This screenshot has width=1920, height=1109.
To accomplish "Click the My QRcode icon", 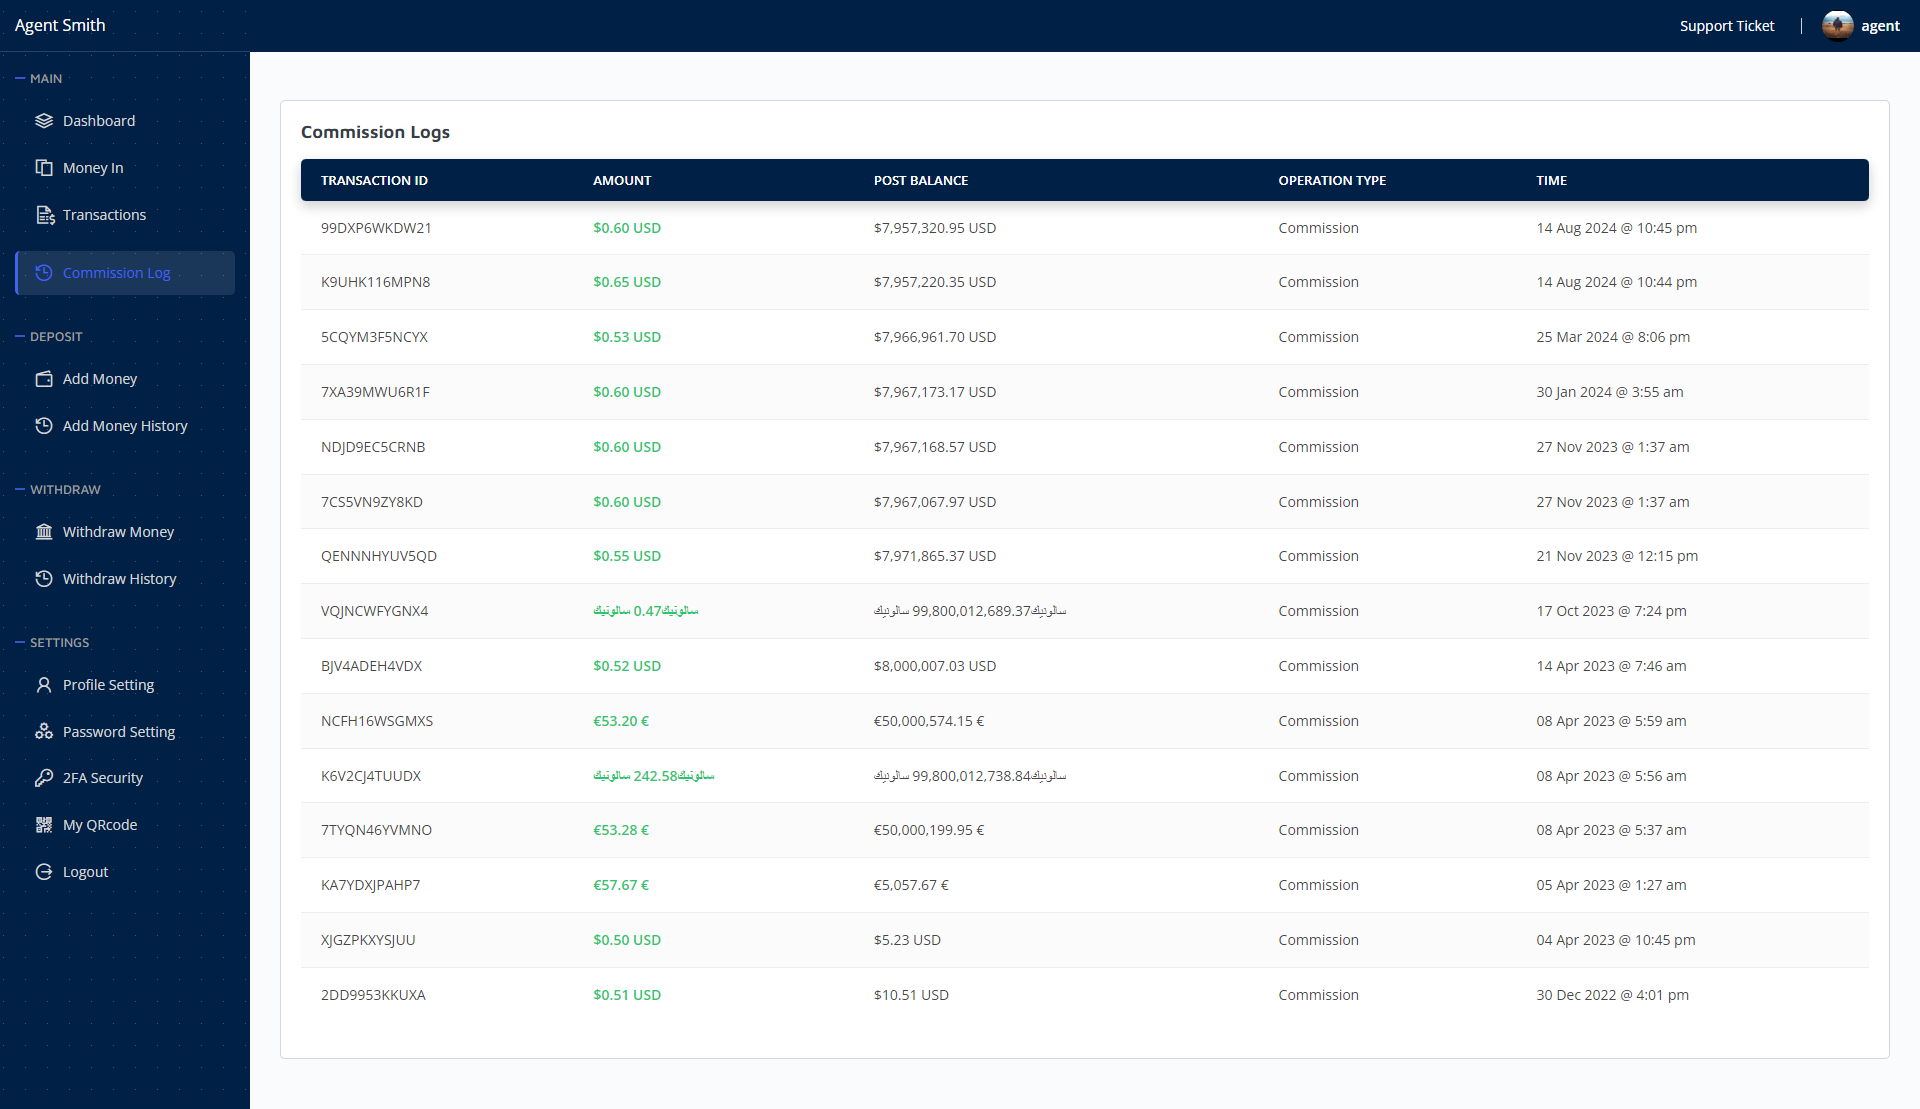I will click(44, 824).
